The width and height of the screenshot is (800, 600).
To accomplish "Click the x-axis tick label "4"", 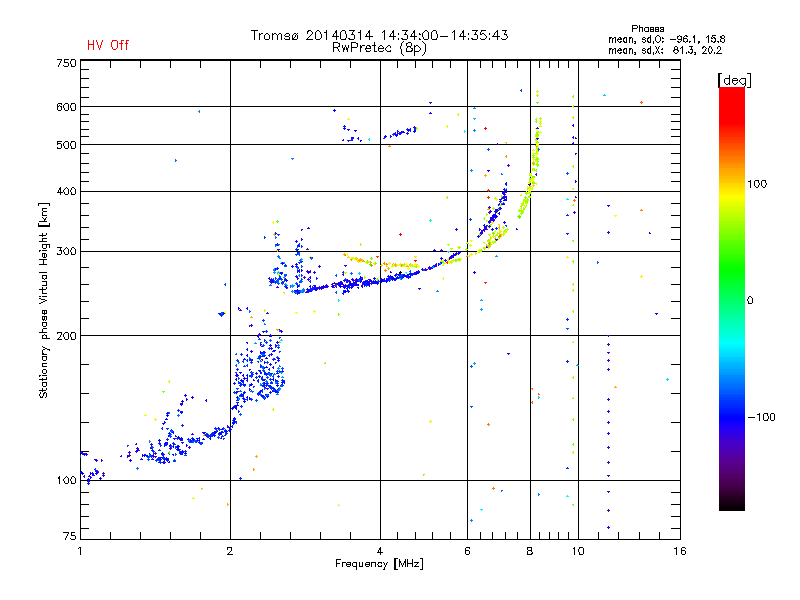I will click(380, 551).
